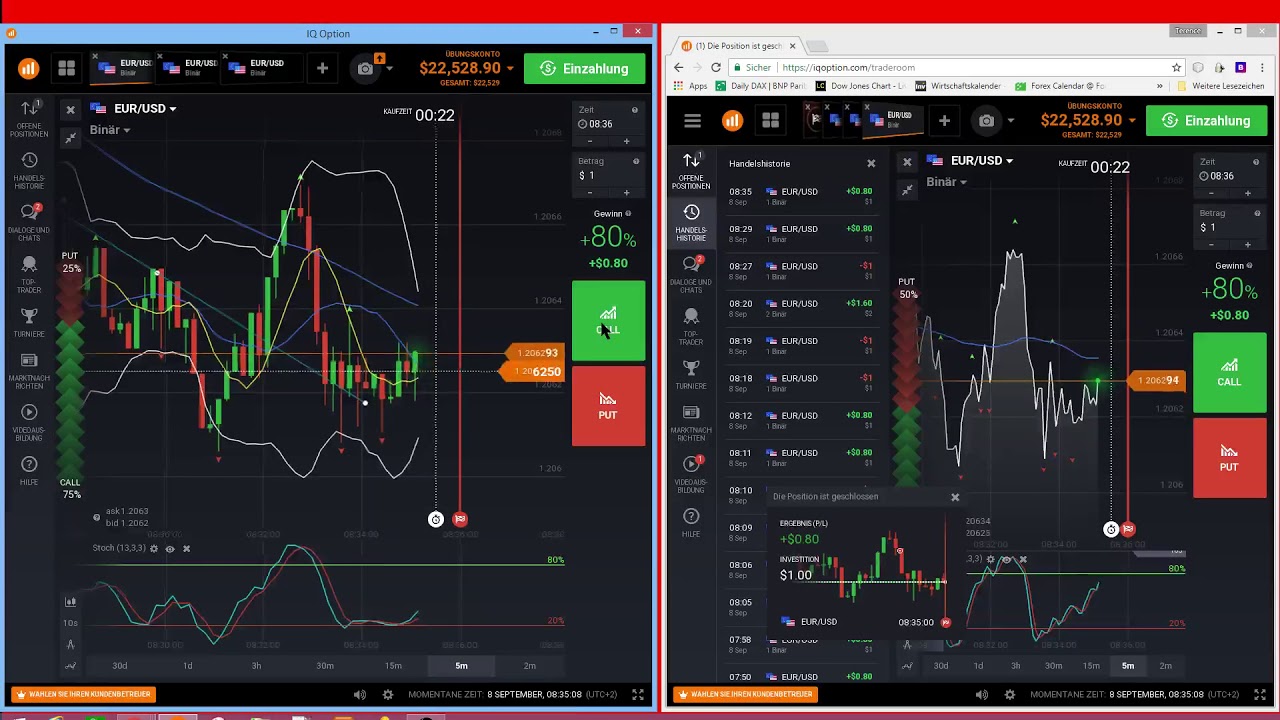Collapse chart arrows icon in left window

pos(70,138)
